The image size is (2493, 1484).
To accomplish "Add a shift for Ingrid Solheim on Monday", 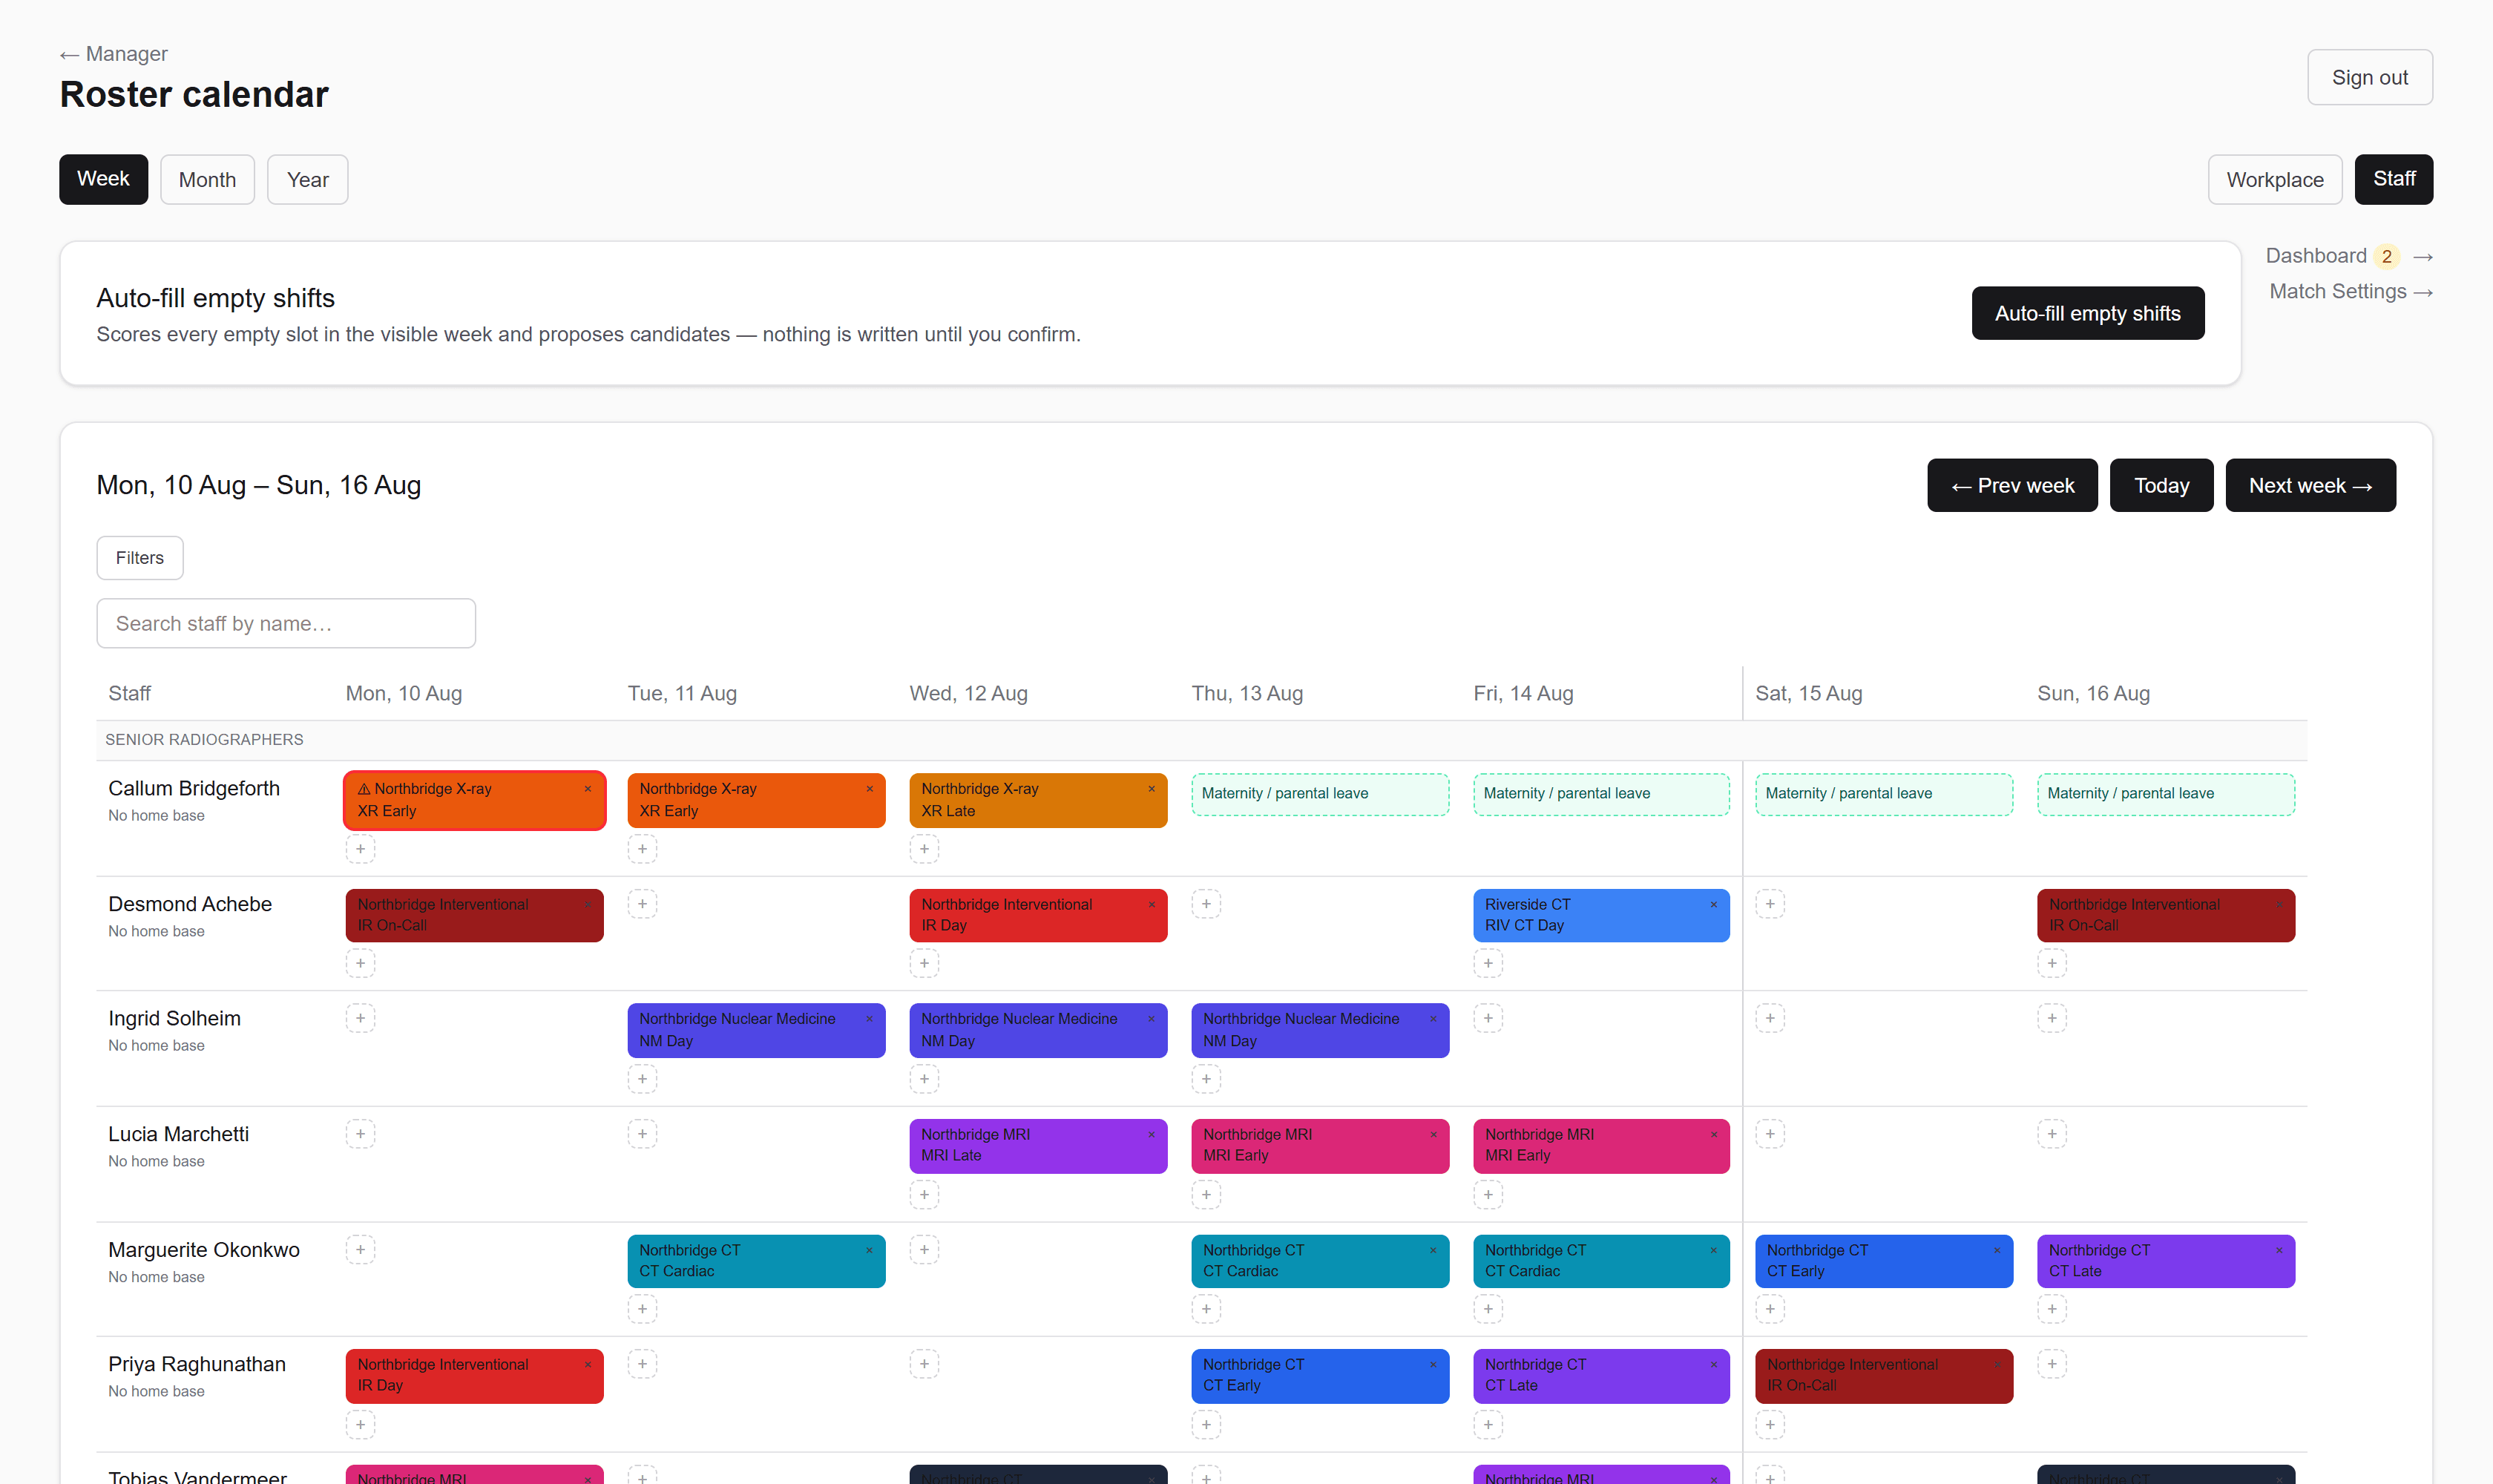I will click(x=360, y=1018).
